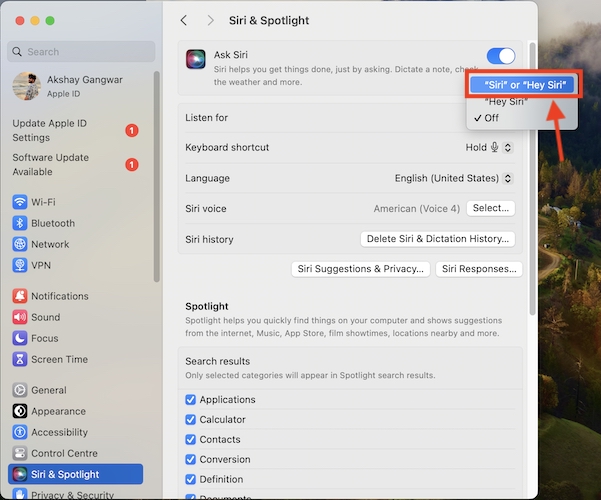Select the VPN icon in sidebar
Viewport: 601px width, 500px height.
point(20,265)
